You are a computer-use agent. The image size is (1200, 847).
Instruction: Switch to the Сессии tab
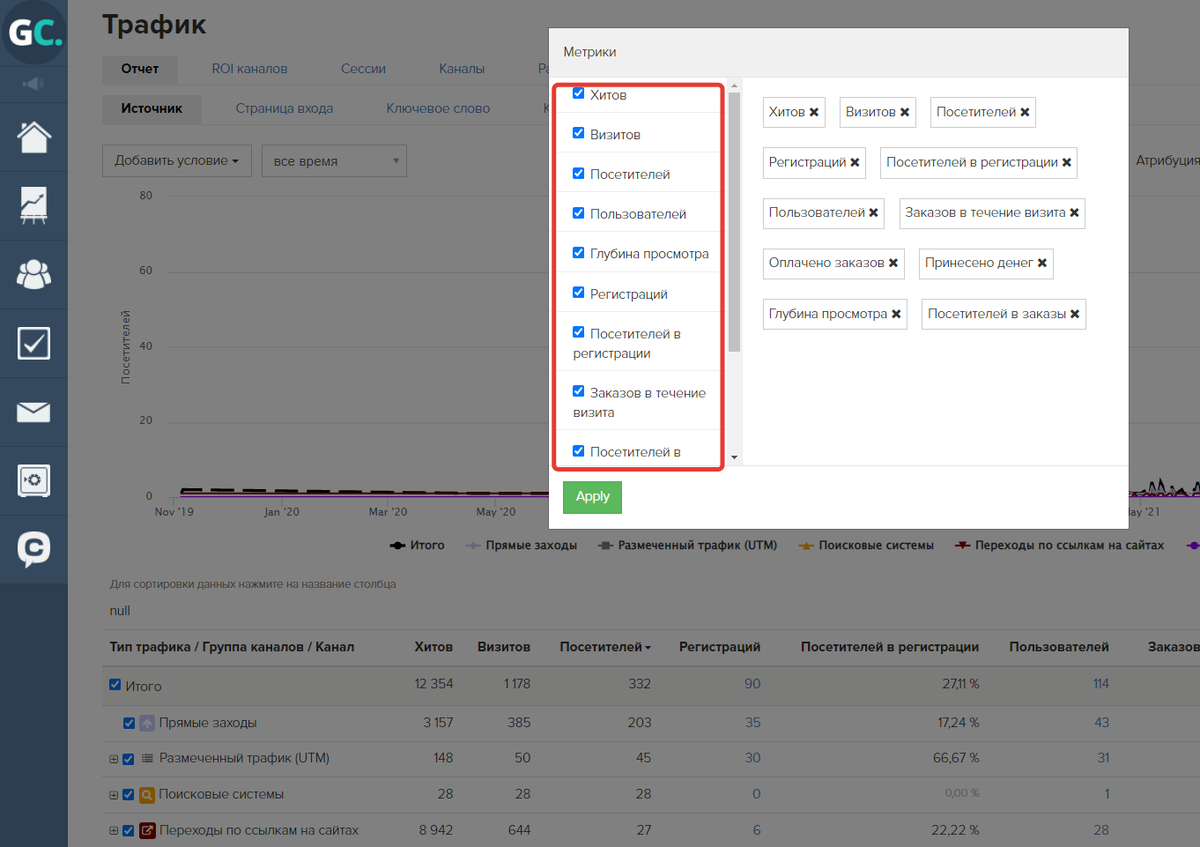(363, 69)
